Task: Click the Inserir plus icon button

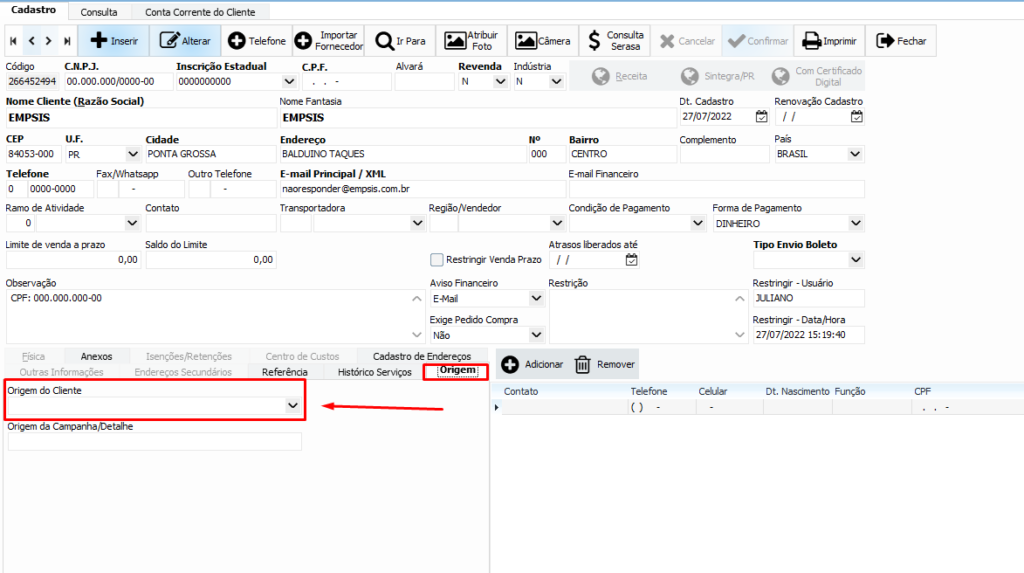Action: (99, 41)
